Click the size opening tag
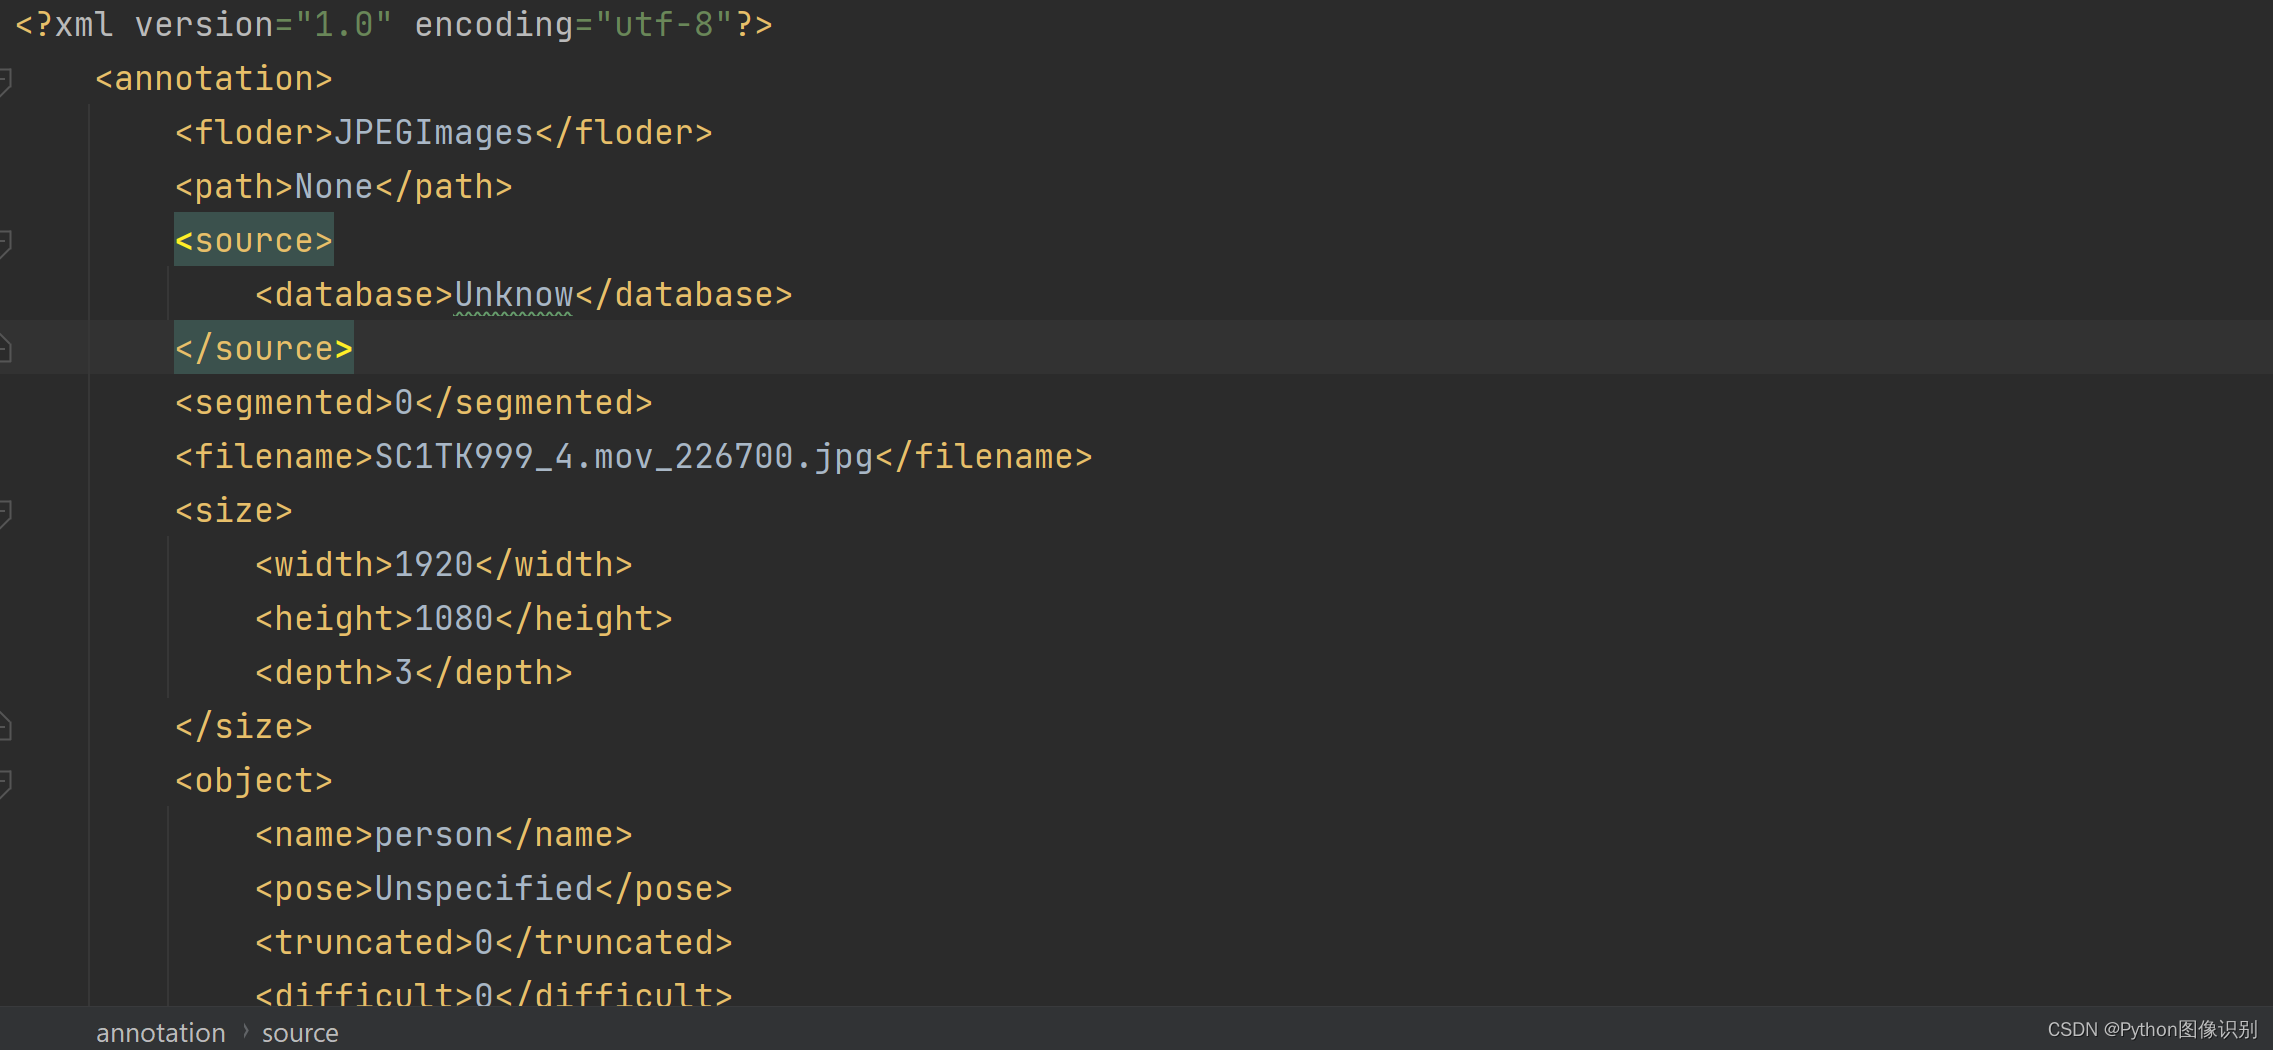 234,511
